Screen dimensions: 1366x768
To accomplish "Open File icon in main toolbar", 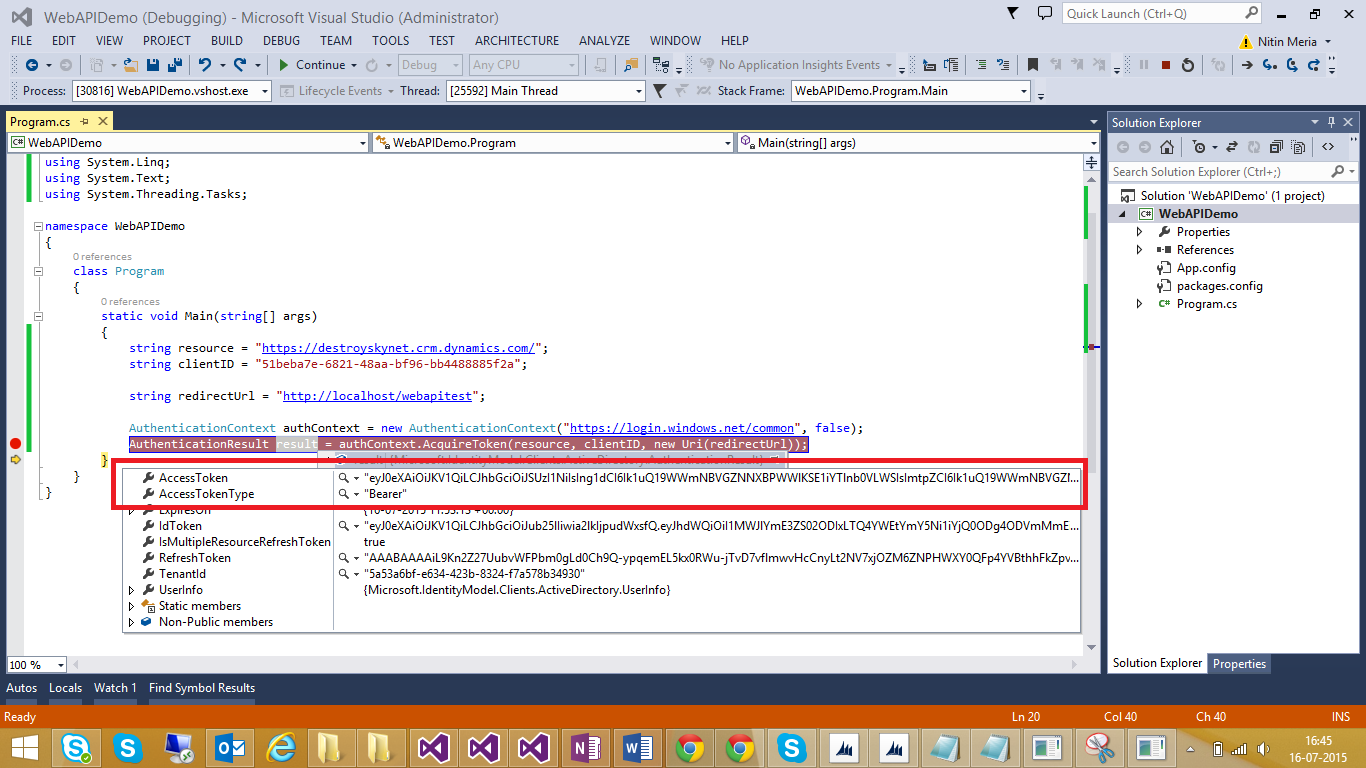I will [x=131, y=65].
